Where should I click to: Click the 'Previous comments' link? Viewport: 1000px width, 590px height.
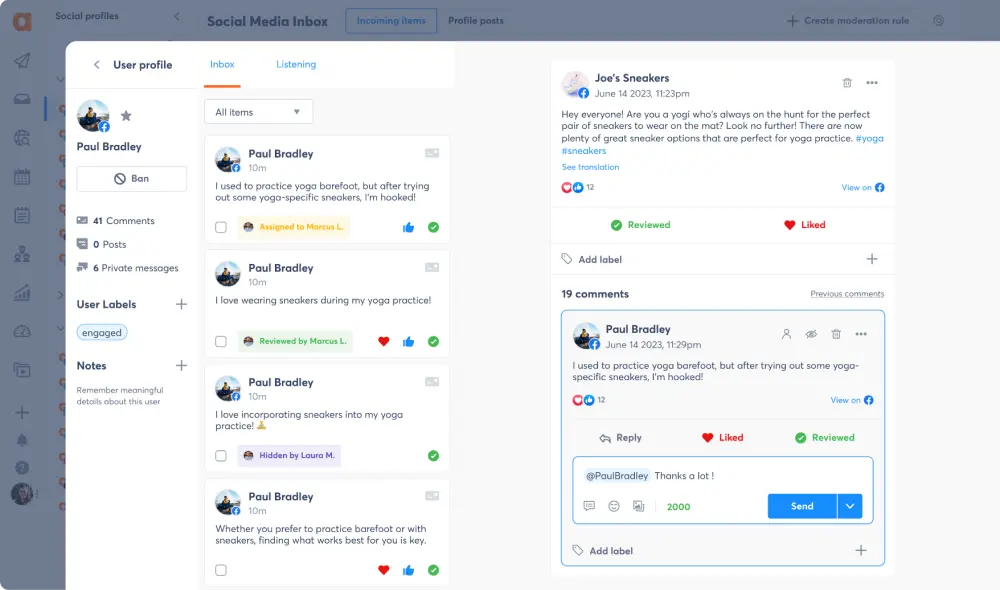pyautogui.click(x=847, y=294)
